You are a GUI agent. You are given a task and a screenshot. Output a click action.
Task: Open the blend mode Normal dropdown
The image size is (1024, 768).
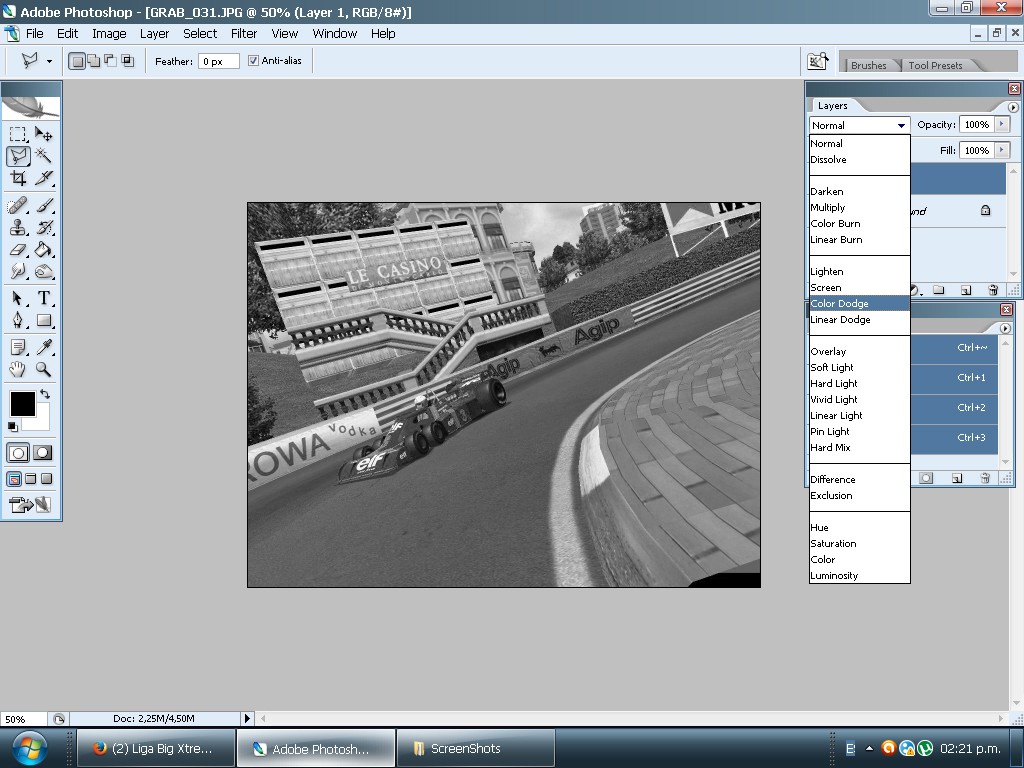pyautogui.click(x=859, y=125)
